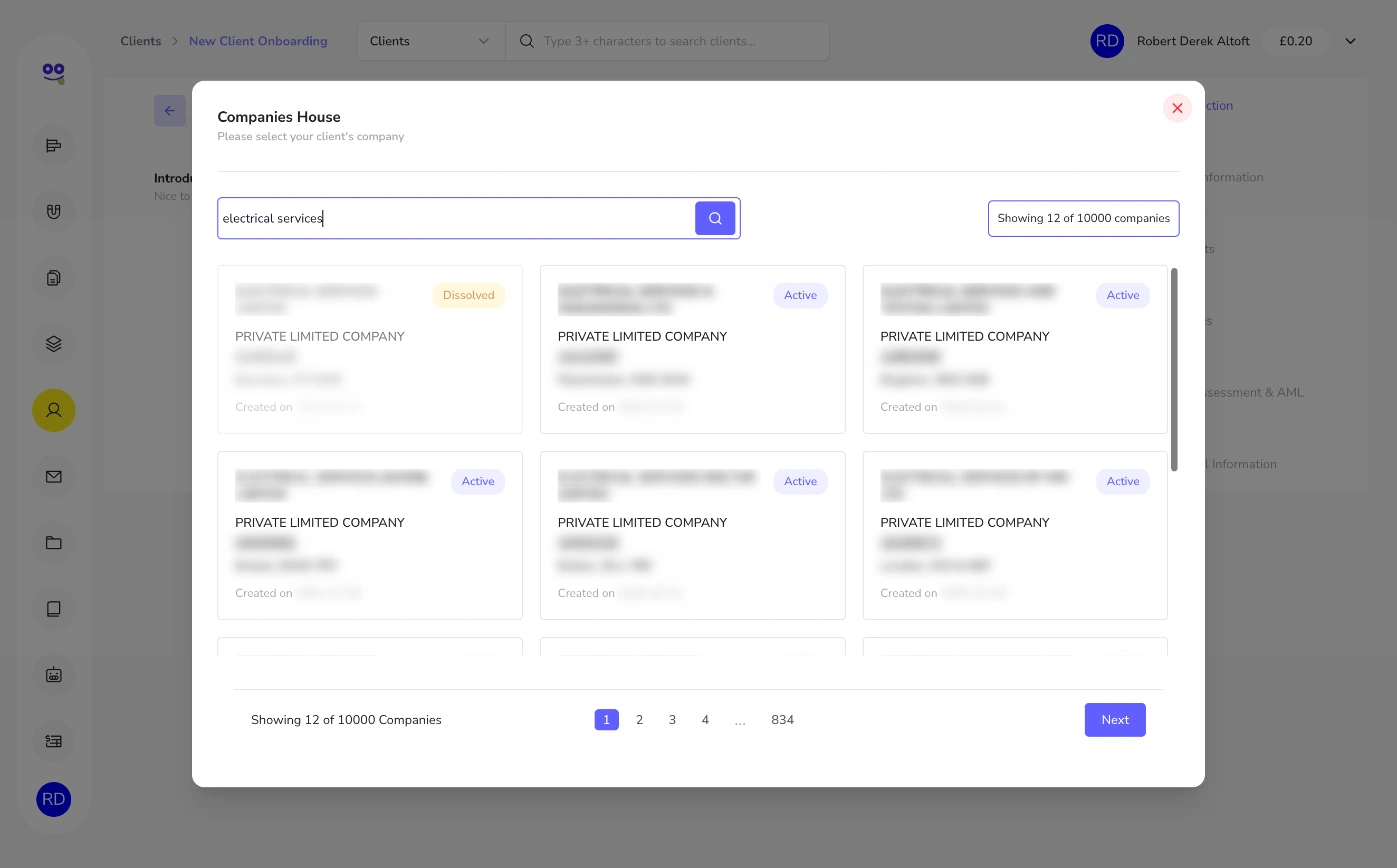Screen dimensions: 1397x868
Task: Click the magnifier search button in dialog
Action: 715,218
